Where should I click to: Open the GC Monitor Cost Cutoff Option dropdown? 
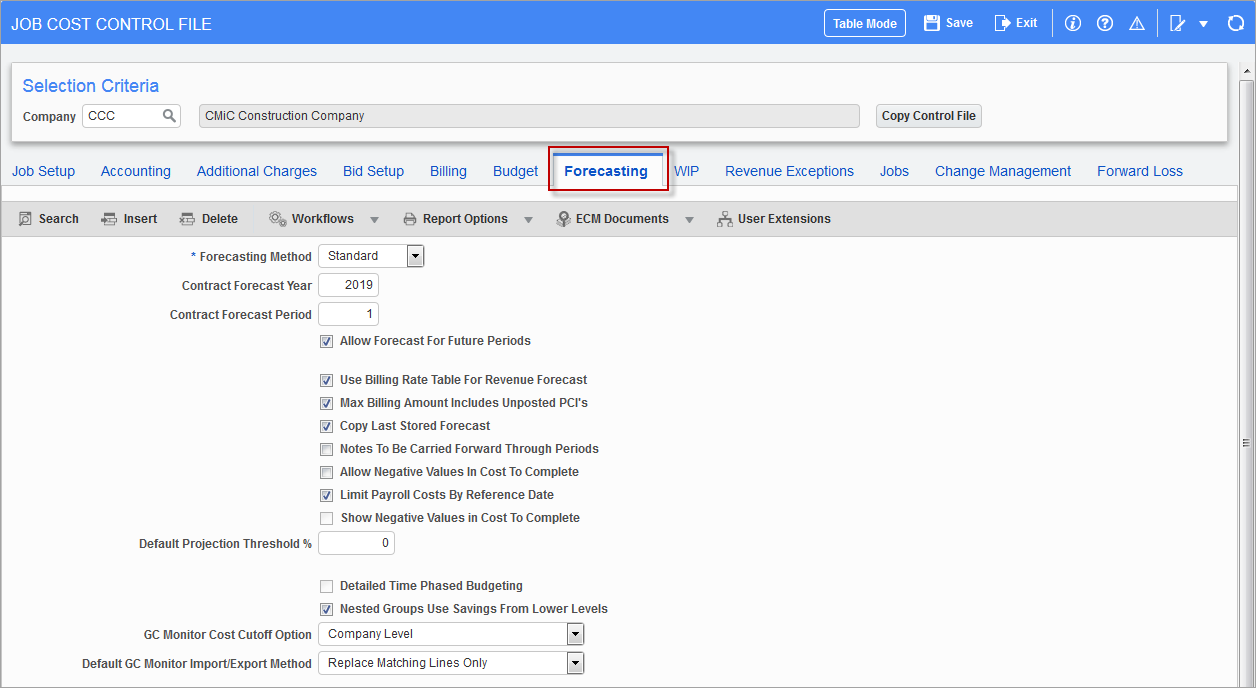(574, 633)
